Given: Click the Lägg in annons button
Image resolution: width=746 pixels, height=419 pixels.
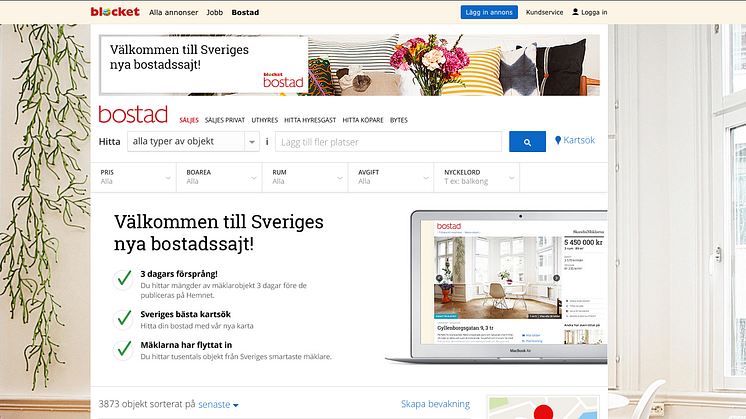Looking at the screenshot, I should [x=489, y=12].
